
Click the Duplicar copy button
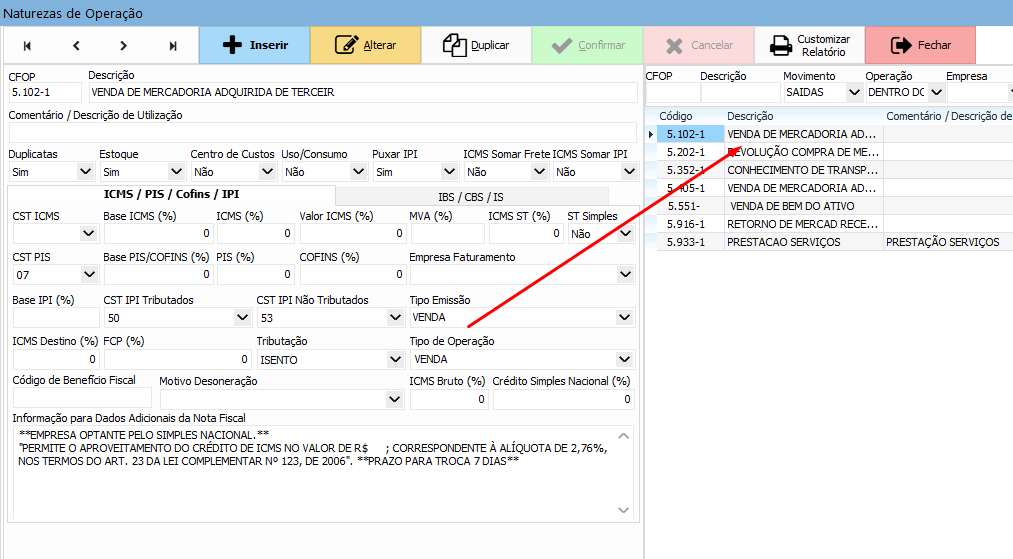point(476,45)
